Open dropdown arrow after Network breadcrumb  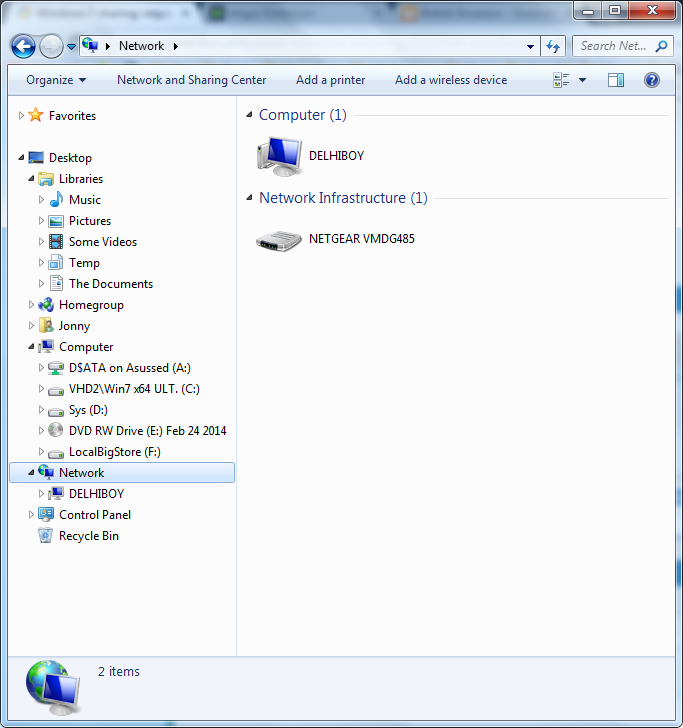click(x=176, y=46)
